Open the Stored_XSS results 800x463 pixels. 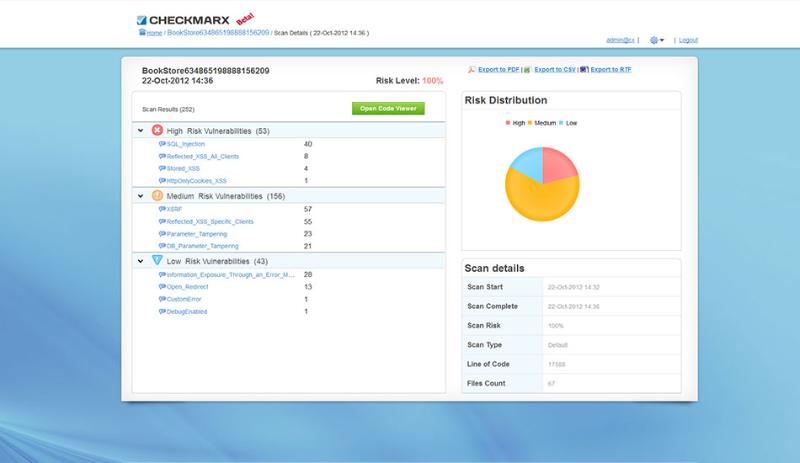[x=183, y=168]
